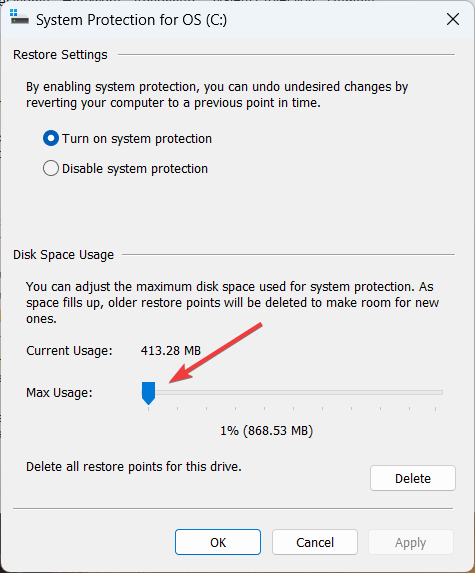Click the far right end of the Max Usage track
Screen dimensions: 475x573
pos(440,392)
